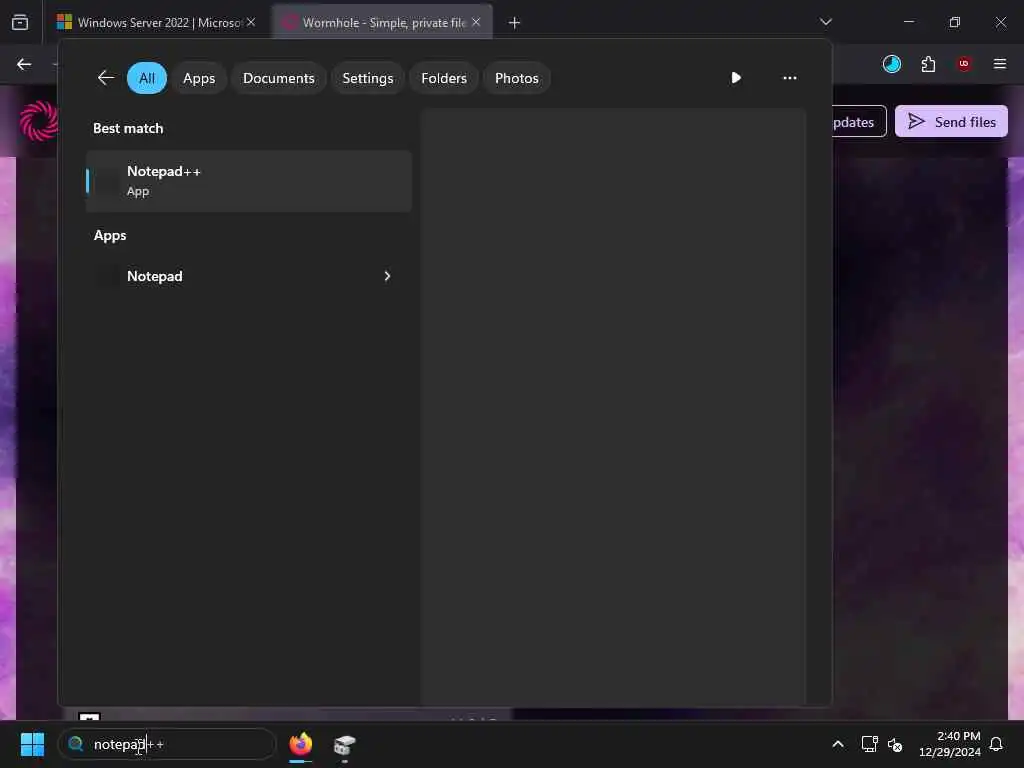
Task: Open search options three-dot menu
Action: point(790,78)
